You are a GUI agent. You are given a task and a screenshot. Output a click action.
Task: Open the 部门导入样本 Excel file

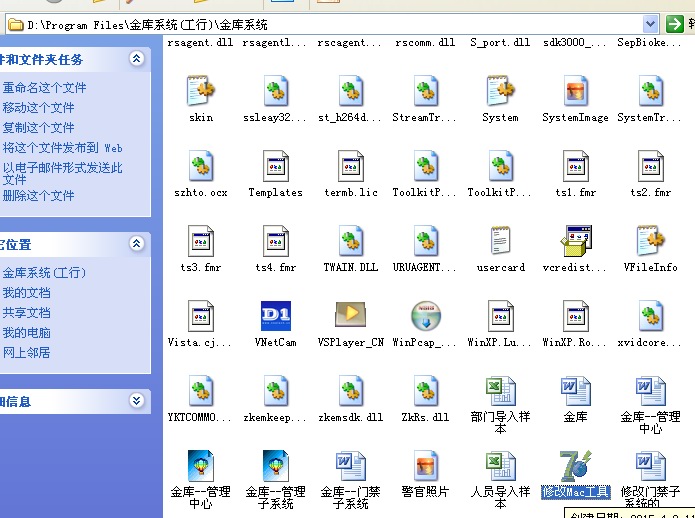[500, 391]
